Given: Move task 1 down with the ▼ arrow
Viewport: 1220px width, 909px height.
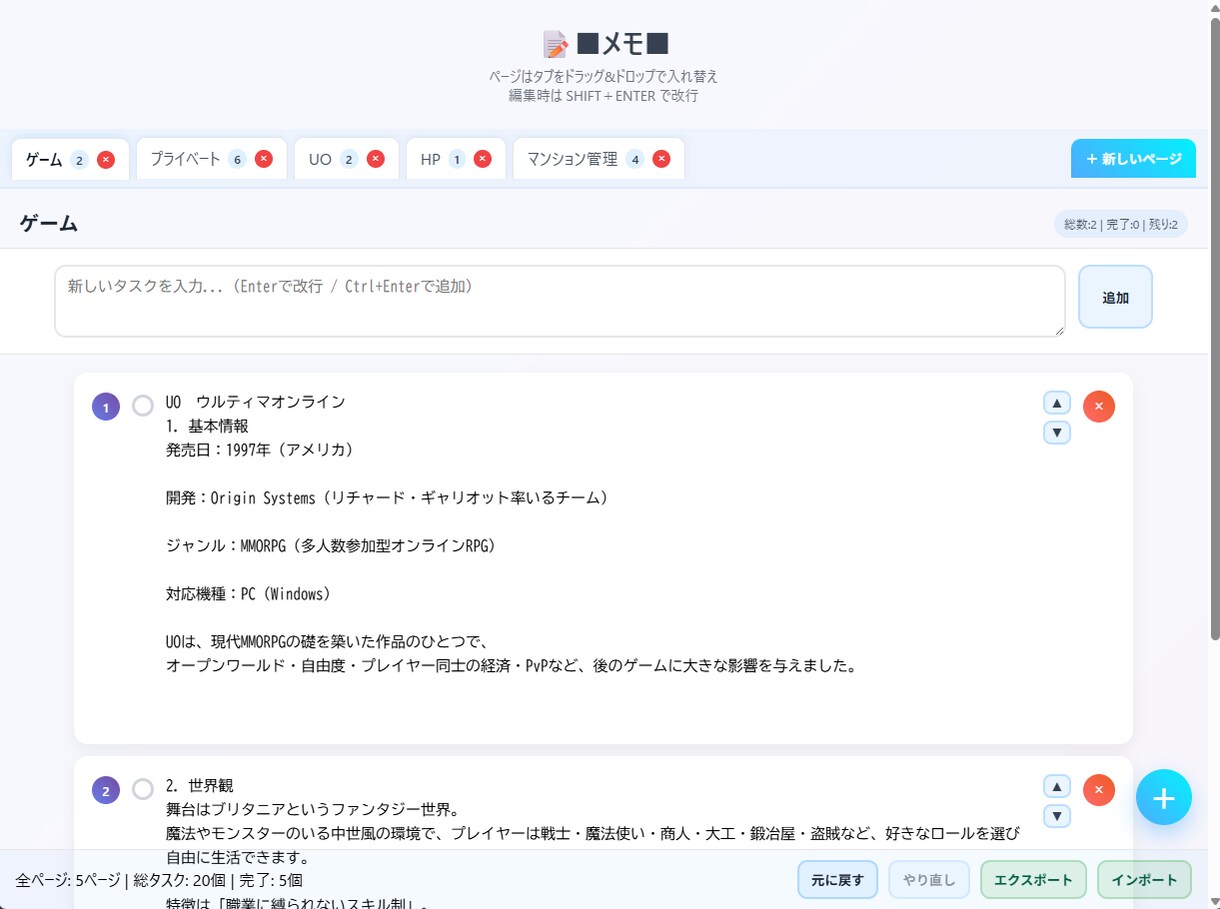Looking at the screenshot, I should 1057,433.
